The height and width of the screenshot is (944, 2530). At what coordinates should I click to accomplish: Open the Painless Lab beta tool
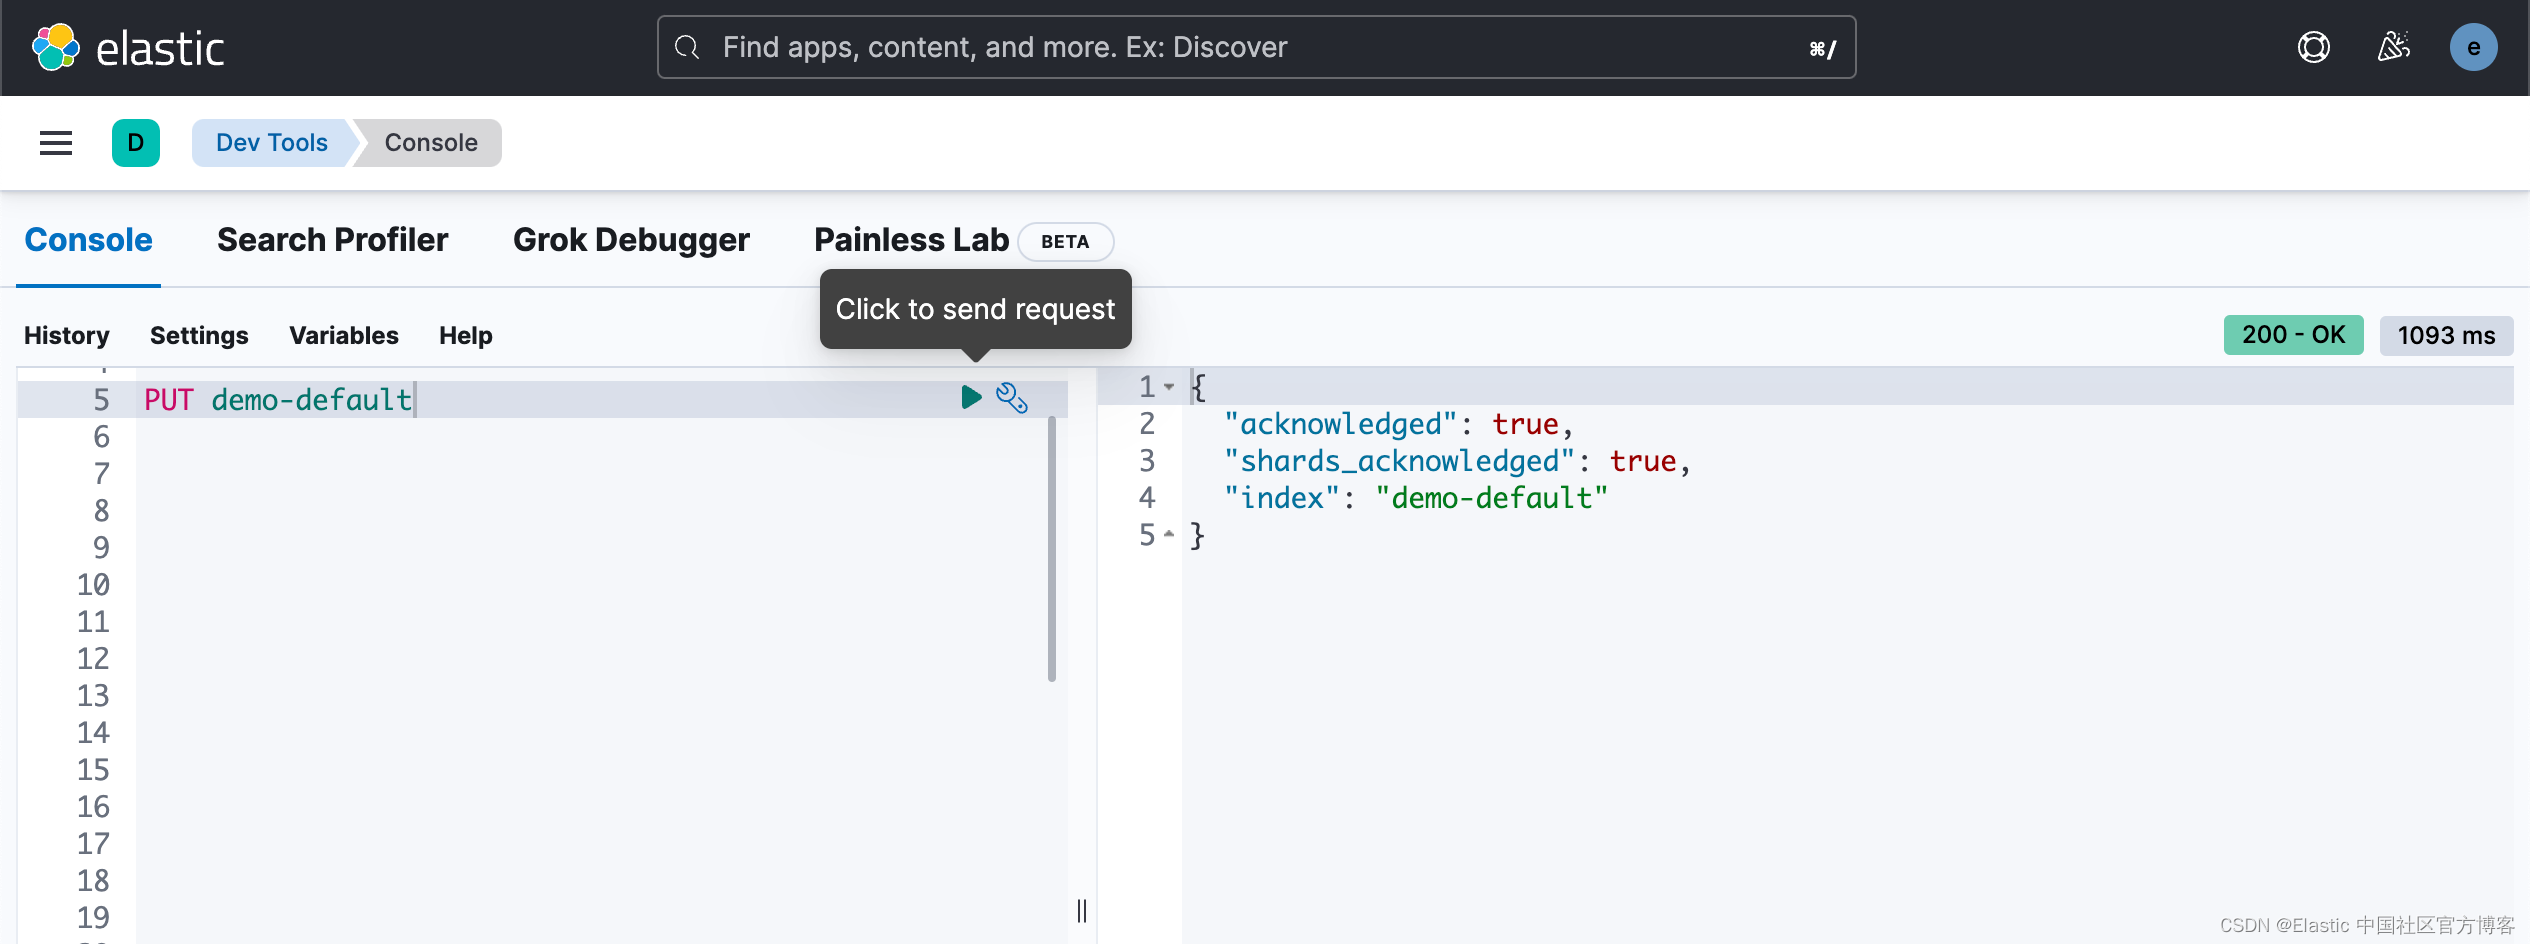tap(911, 240)
